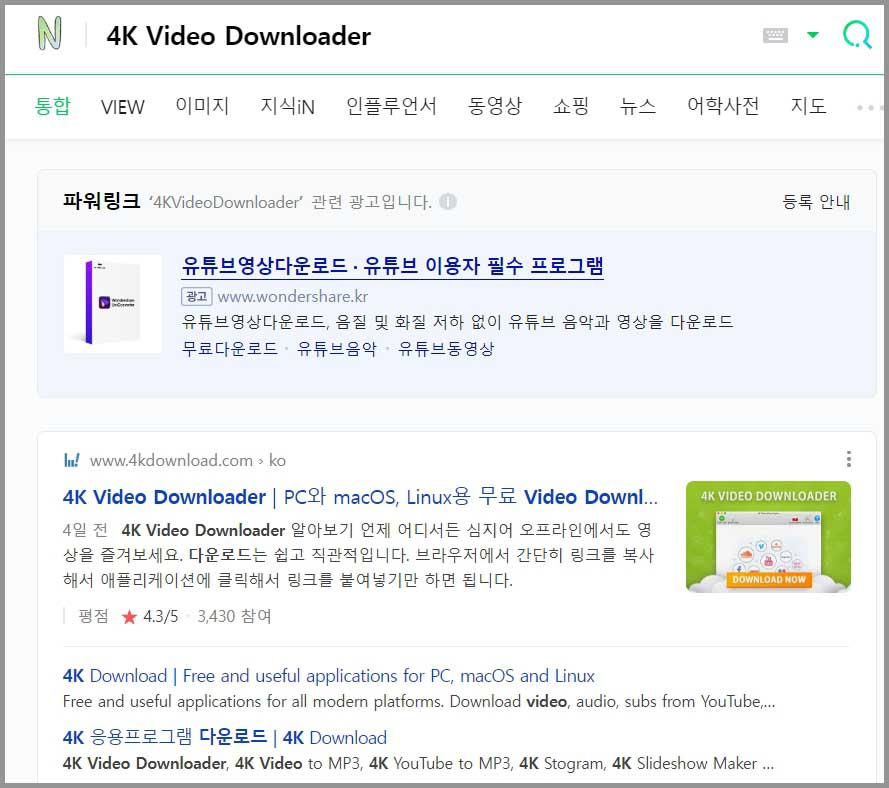The width and height of the screenshot is (889, 788).
Task: Open the 유튜브영상다운로드 ad headline link
Action: point(392,265)
